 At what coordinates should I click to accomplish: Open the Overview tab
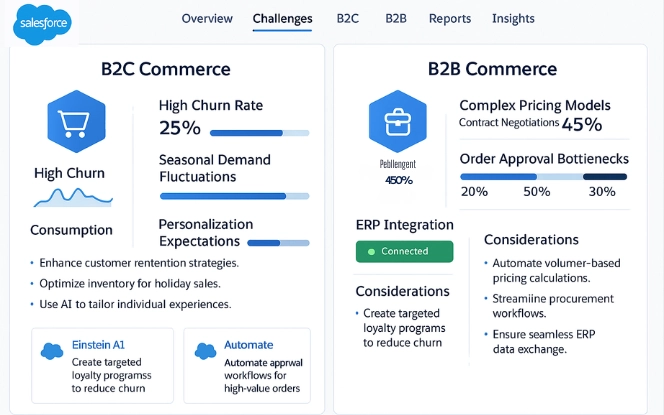pyautogui.click(x=207, y=18)
